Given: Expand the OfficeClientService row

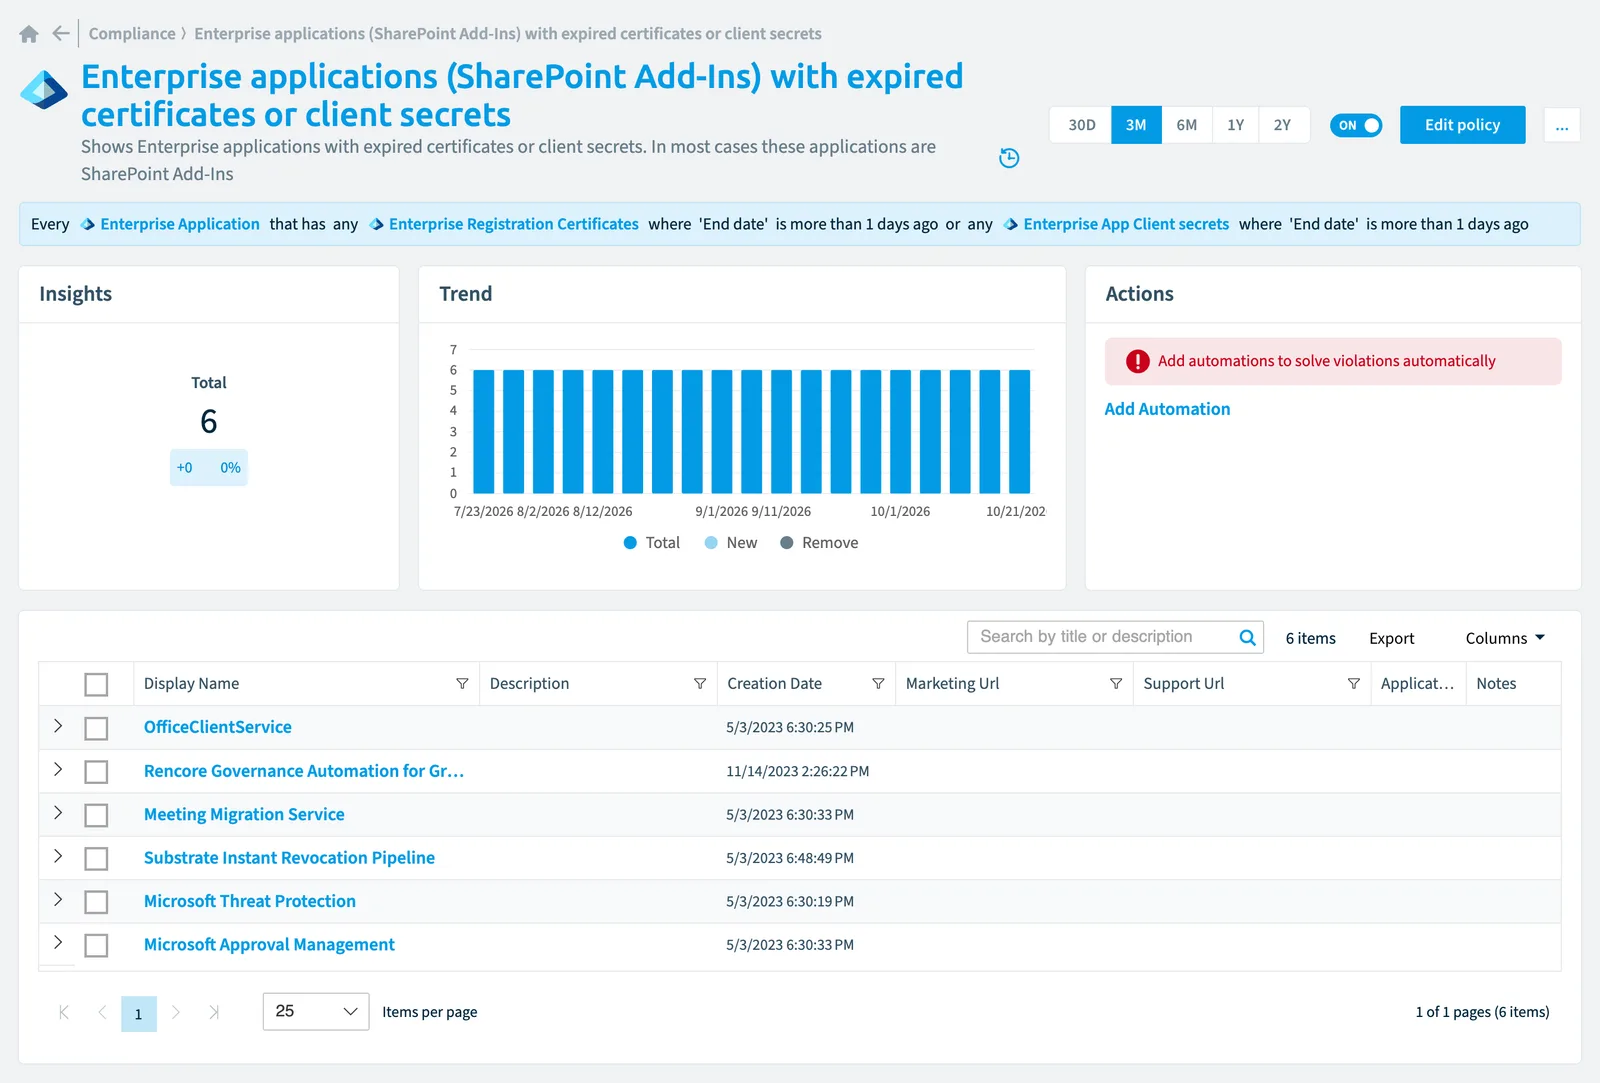Looking at the screenshot, I should [58, 726].
